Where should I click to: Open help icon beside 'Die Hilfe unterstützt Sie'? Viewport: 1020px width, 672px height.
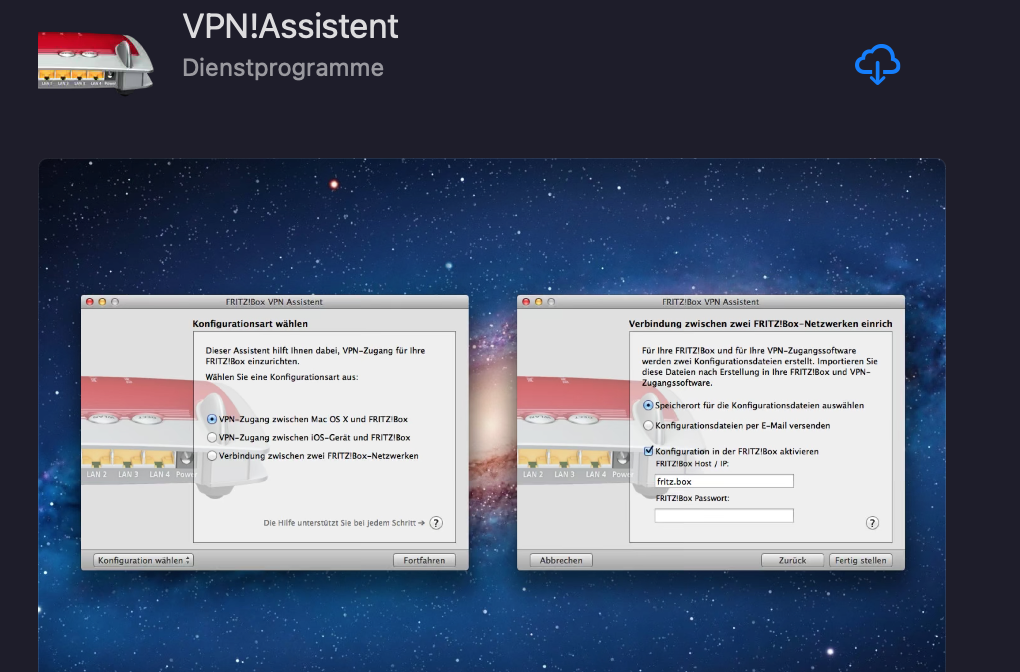click(x=436, y=523)
